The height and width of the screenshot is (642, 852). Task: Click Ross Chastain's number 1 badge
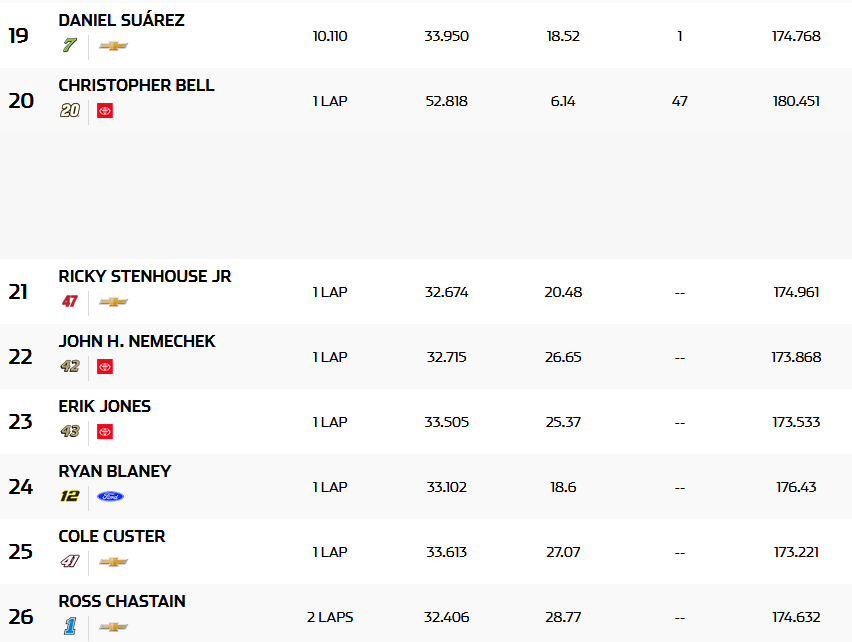click(x=69, y=627)
